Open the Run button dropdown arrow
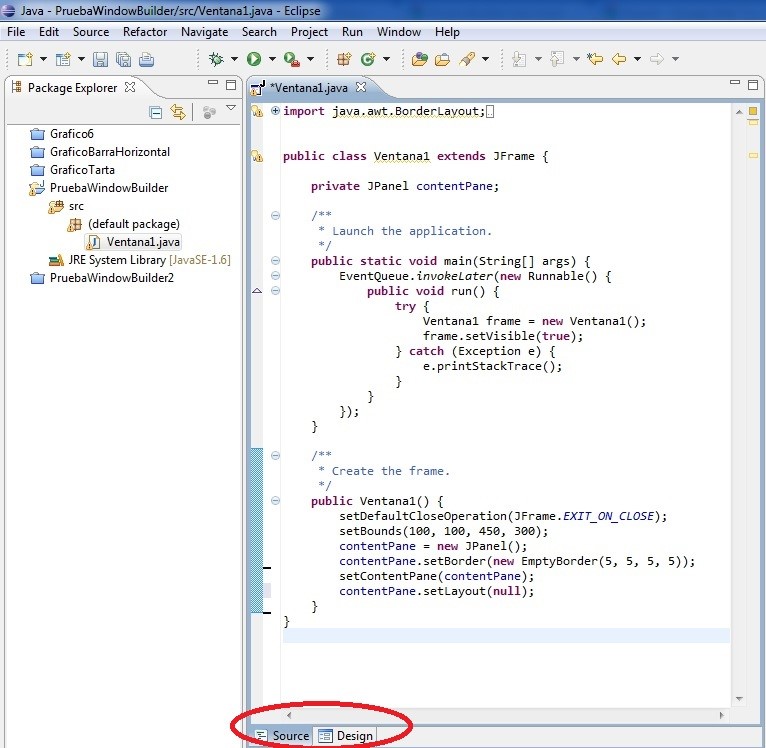766x748 pixels. (x=271, y=60)
